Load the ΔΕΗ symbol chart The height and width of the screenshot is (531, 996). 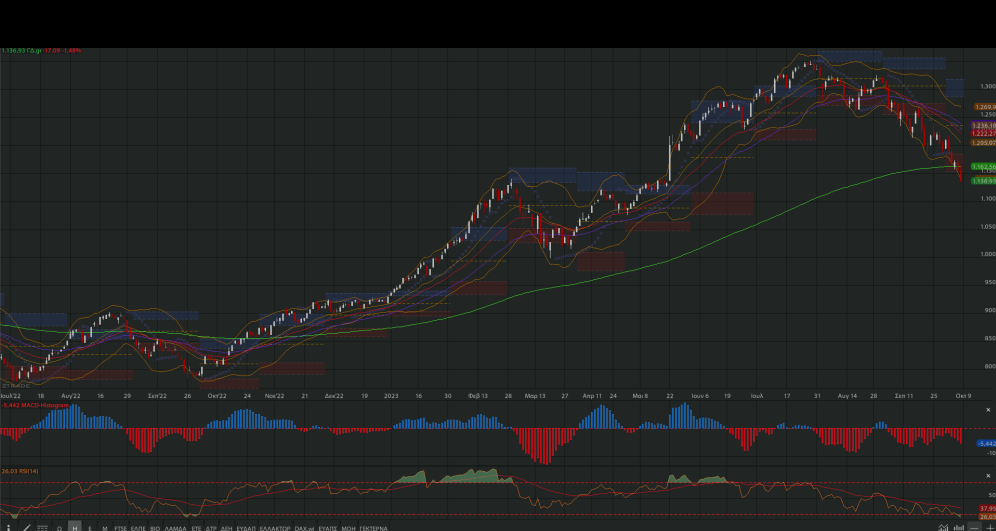tap(227, 528)
